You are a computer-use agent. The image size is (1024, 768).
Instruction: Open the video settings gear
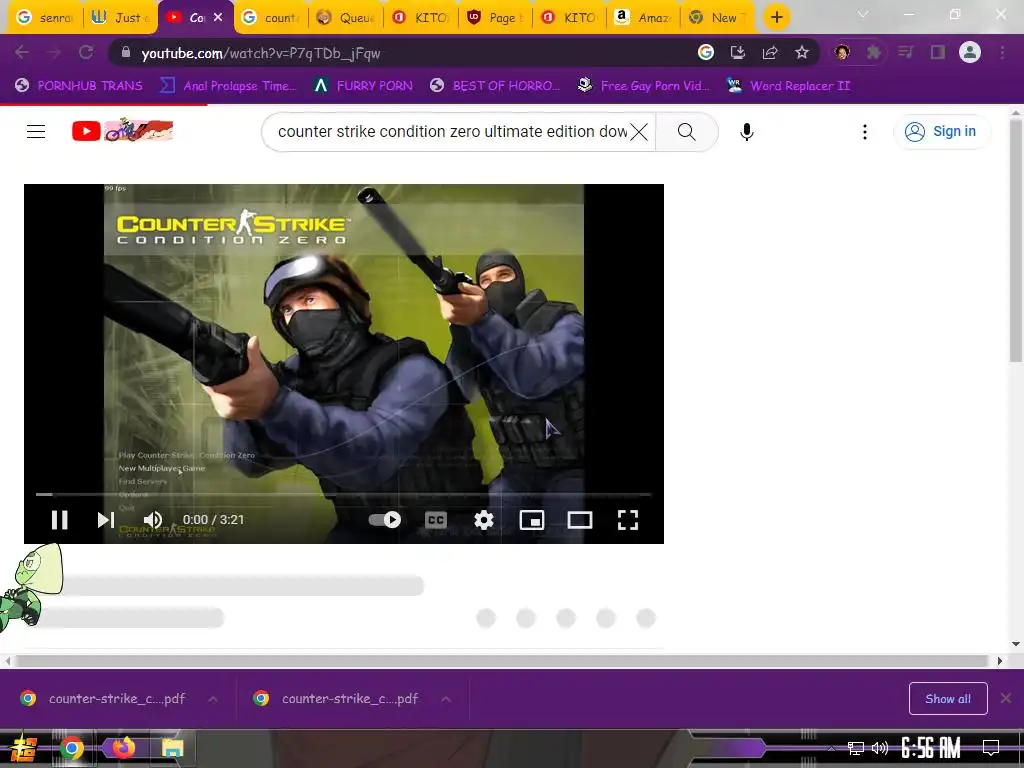(x=483, y=520)
